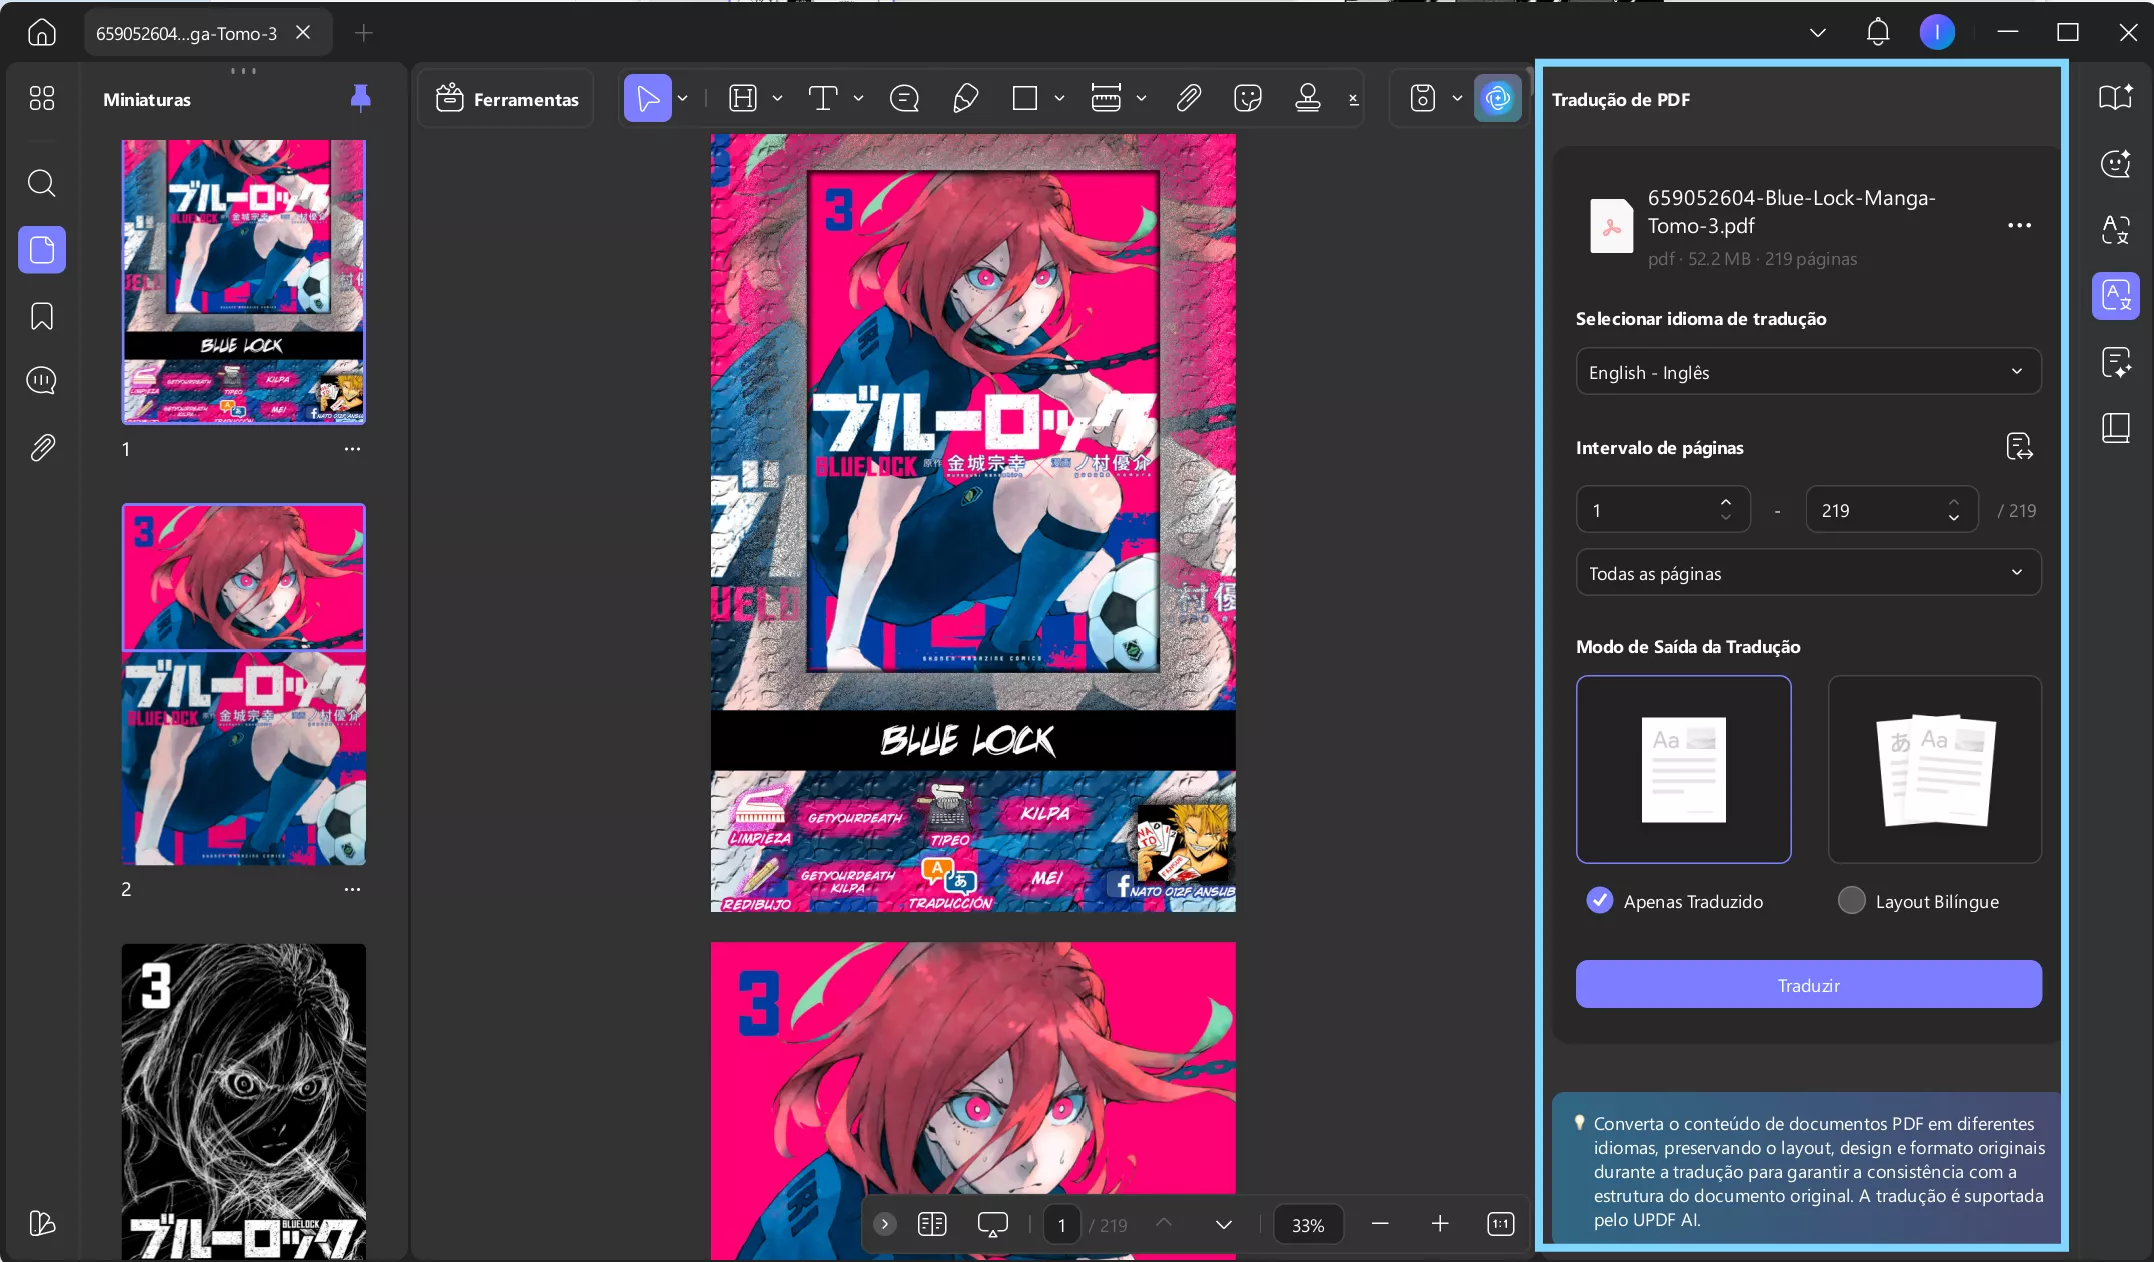Open the UPDF AI assistant icon
This screenshot has width=2154, height=1262.
point(1497,98)
